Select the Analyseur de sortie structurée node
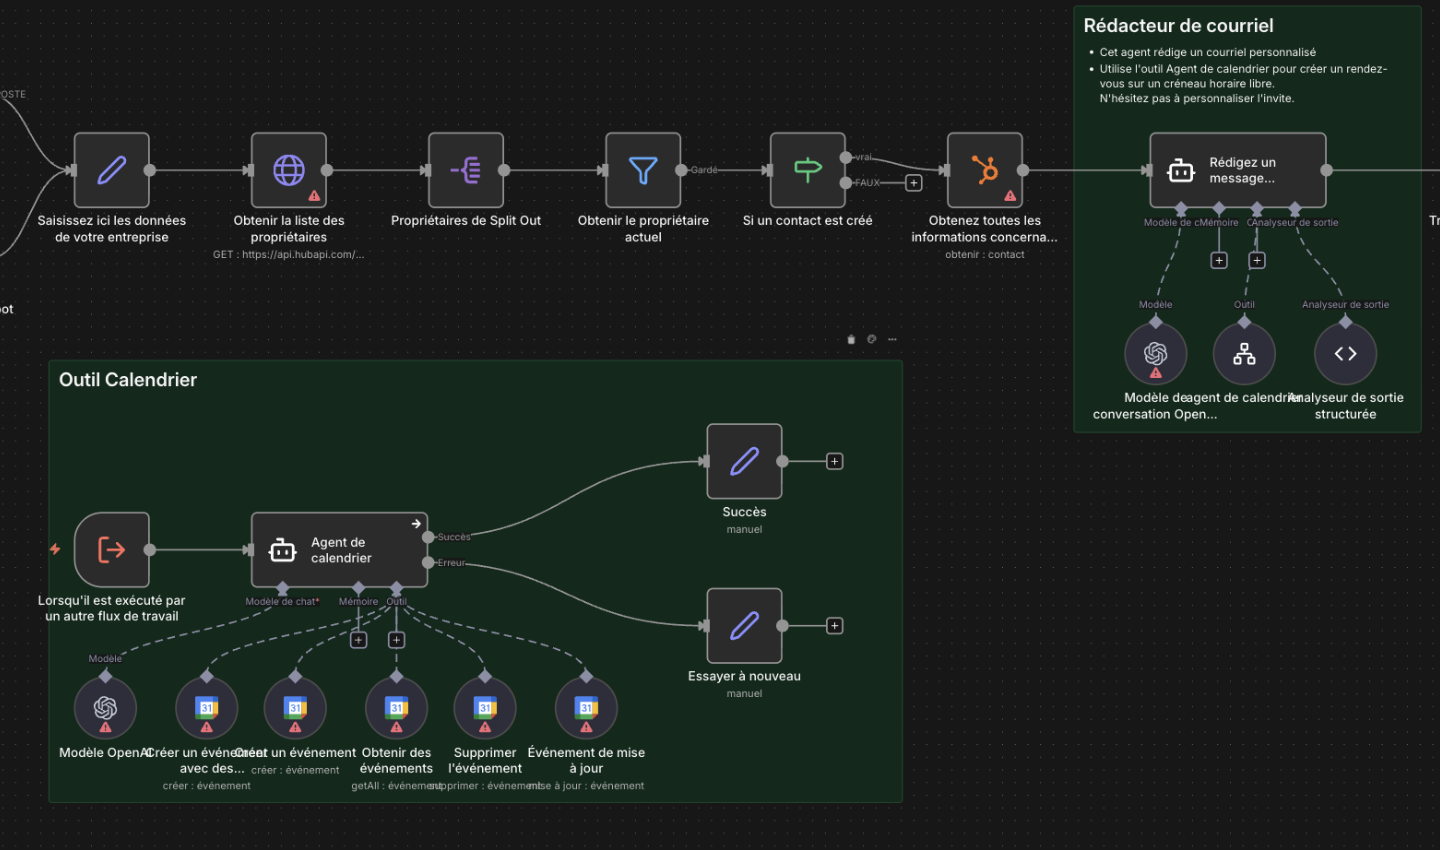Screen dimensions: 1440x850 tap(1345, 354)
